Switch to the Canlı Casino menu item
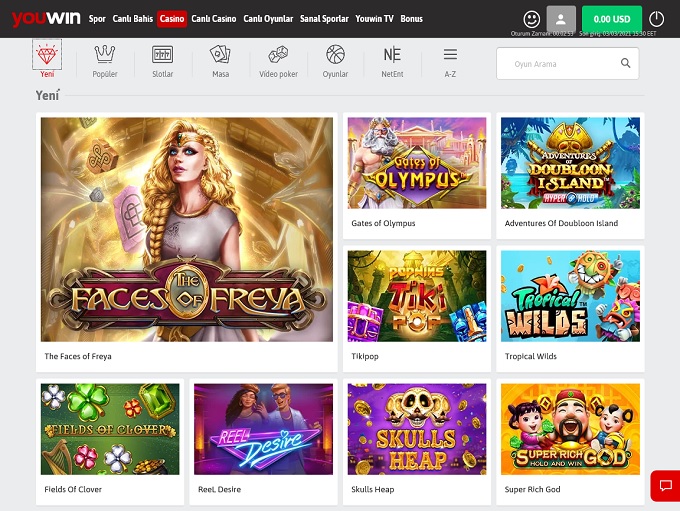 [x=214, y=19]
